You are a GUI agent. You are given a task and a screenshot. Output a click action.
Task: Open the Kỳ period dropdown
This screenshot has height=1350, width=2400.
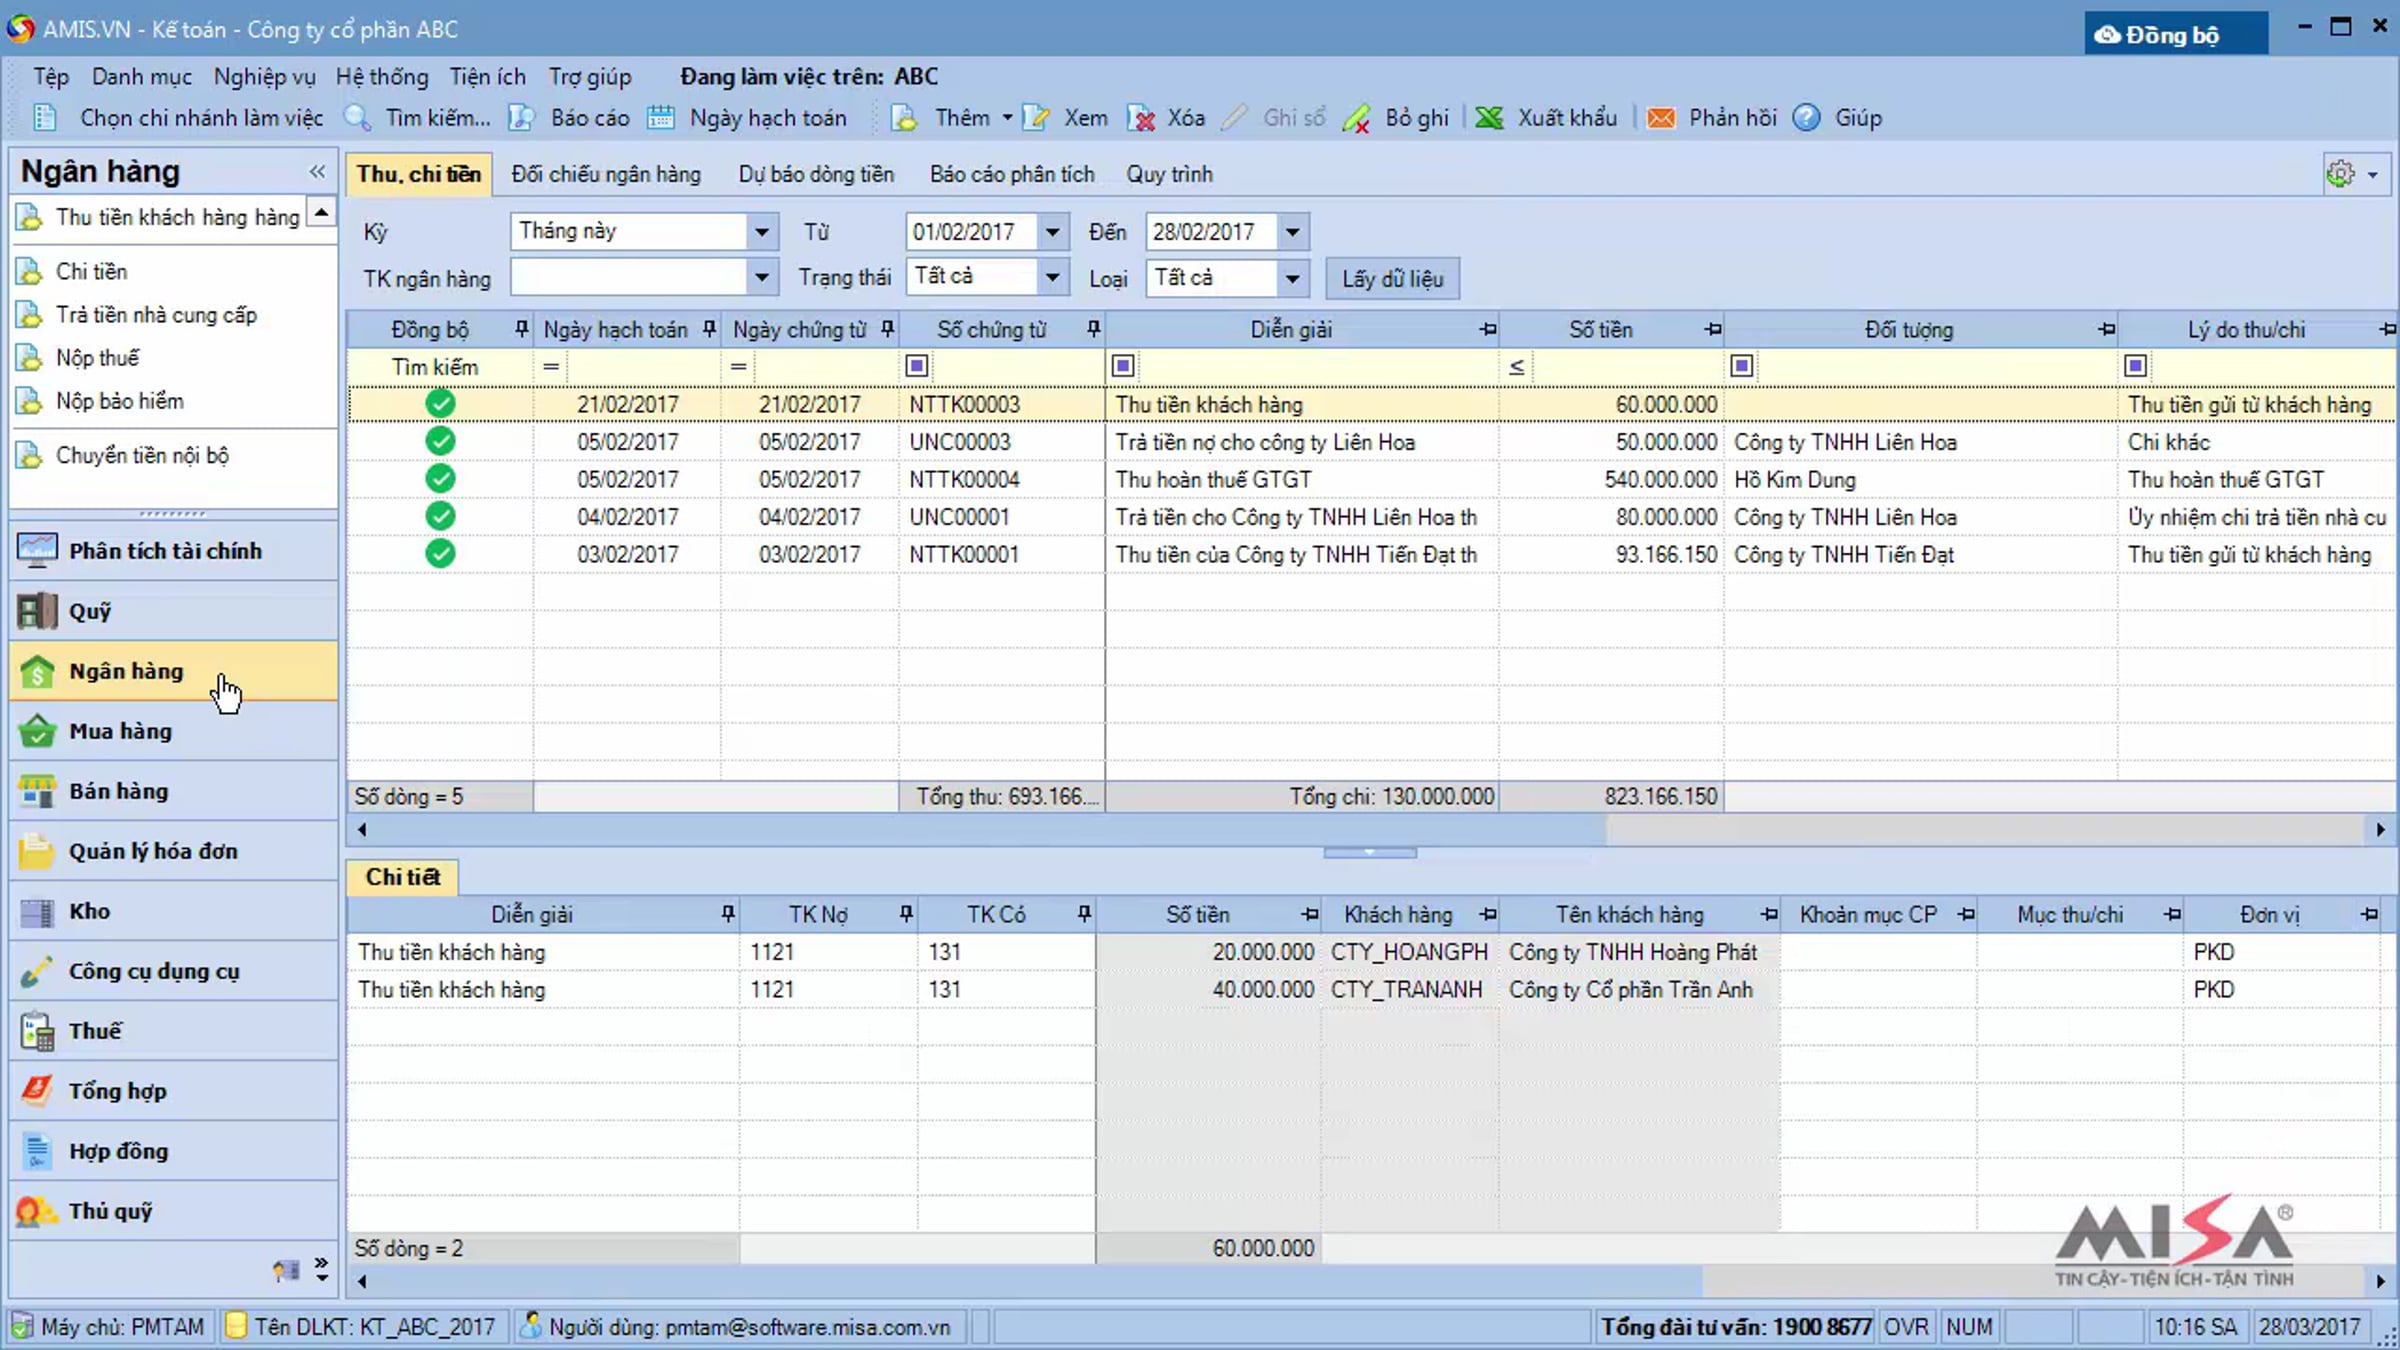(762, 232)
